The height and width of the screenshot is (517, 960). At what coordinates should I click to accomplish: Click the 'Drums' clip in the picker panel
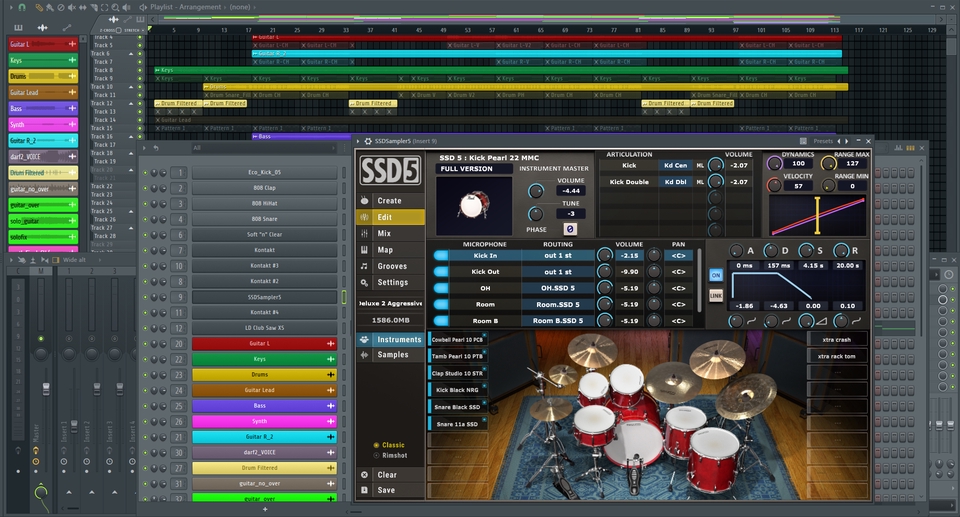click(x=42, y=76)
